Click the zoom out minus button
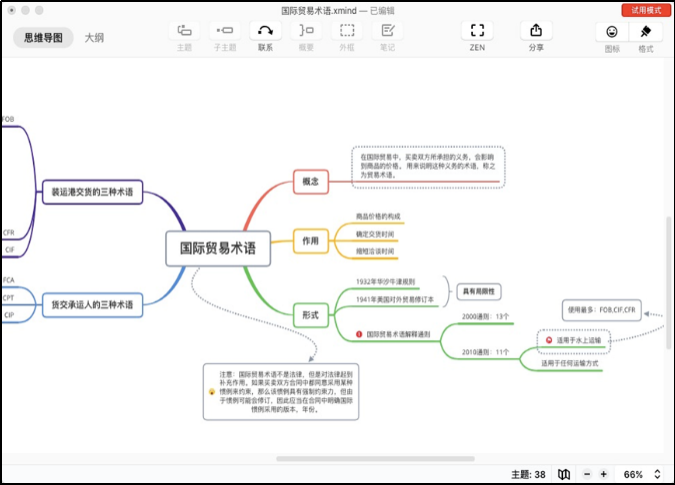This screenshot has height=485, width=675. pos(586,473)
